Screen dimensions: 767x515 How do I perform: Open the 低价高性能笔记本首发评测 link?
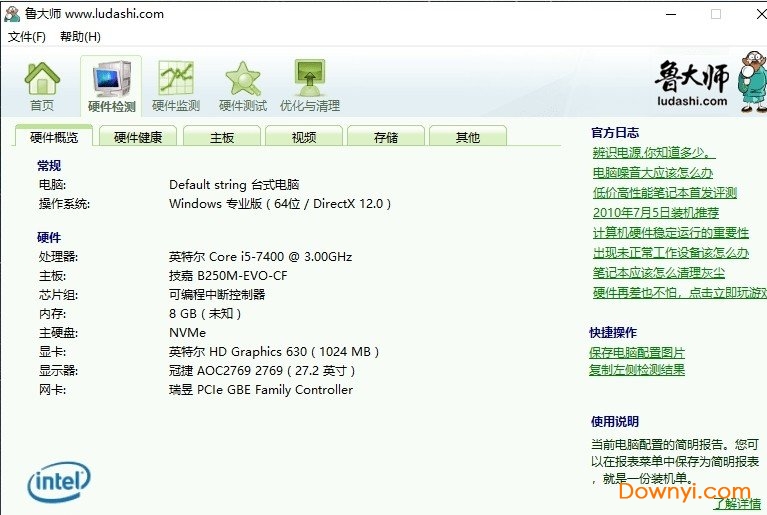pyautogui.click(x=665, y=193)
